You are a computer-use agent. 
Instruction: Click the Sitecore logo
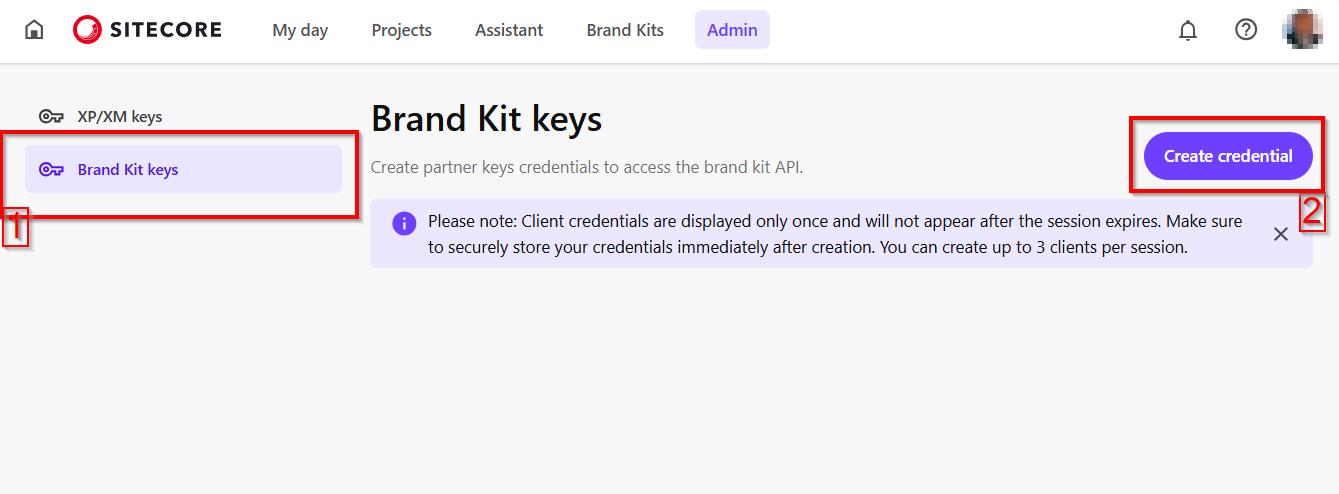click(147, 30)
